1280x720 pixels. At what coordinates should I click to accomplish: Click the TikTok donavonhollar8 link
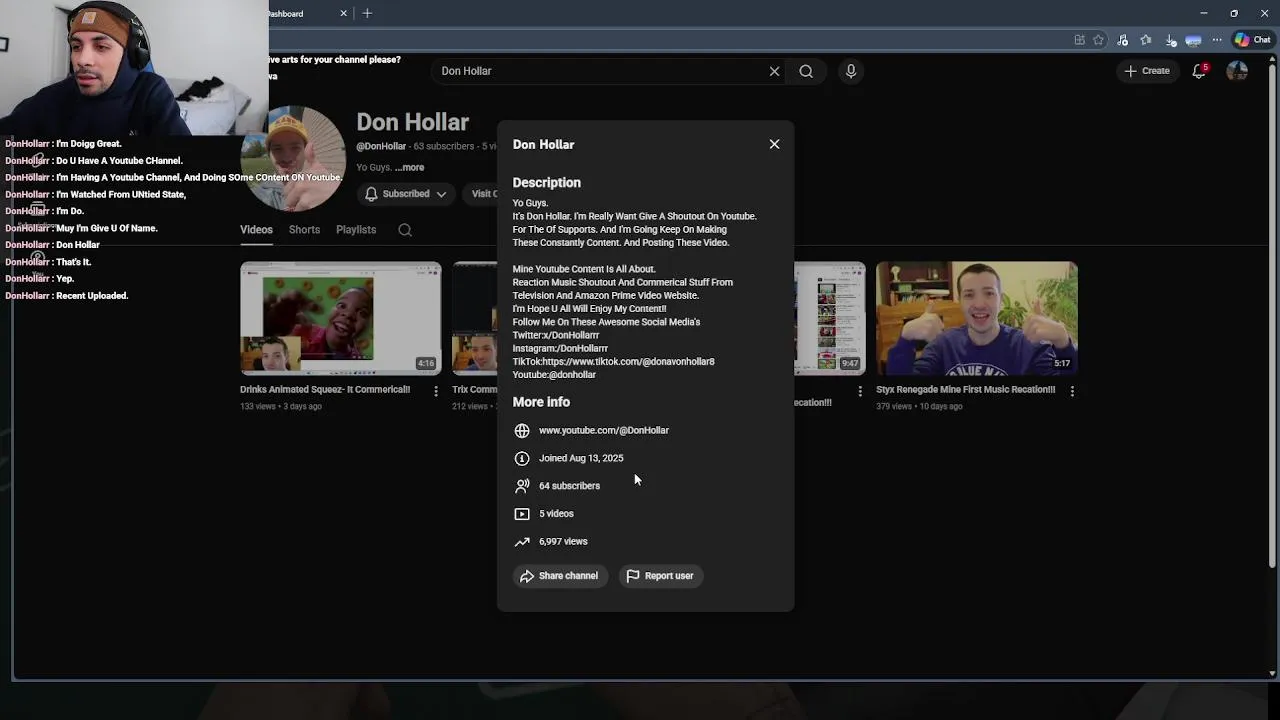[x=628, y=361]
